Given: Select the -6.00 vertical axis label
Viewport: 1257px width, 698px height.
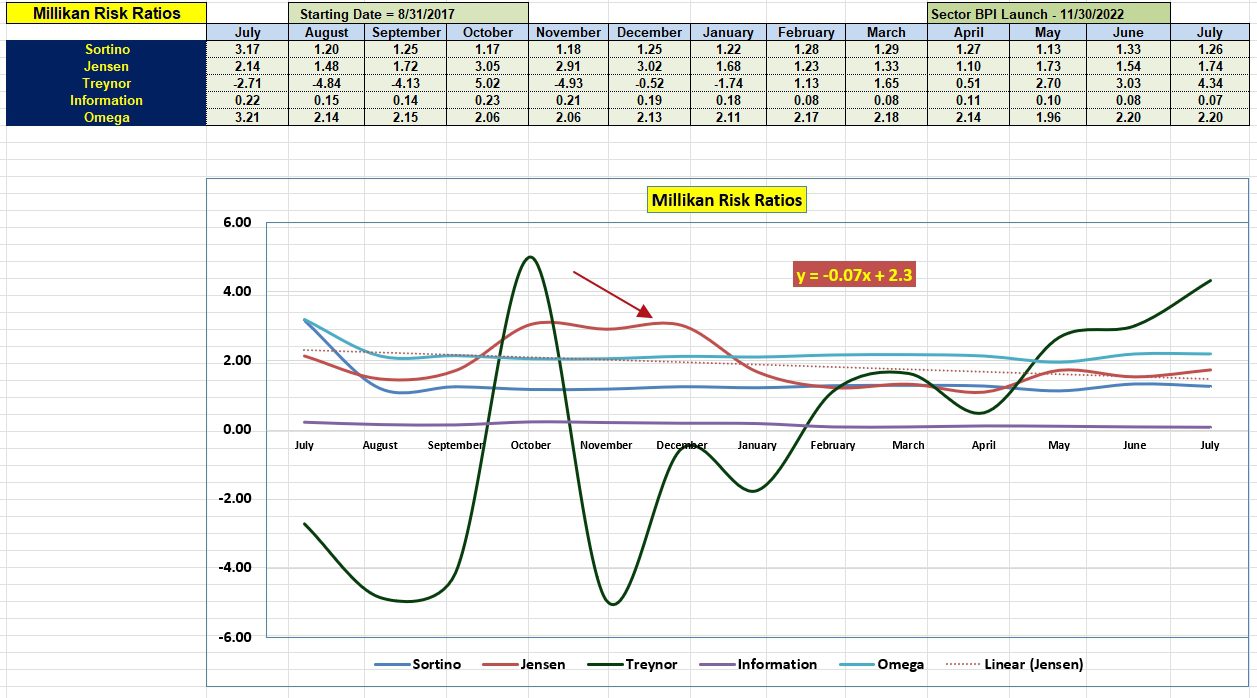Looking at the screenshot, I should tap(235, 636).
